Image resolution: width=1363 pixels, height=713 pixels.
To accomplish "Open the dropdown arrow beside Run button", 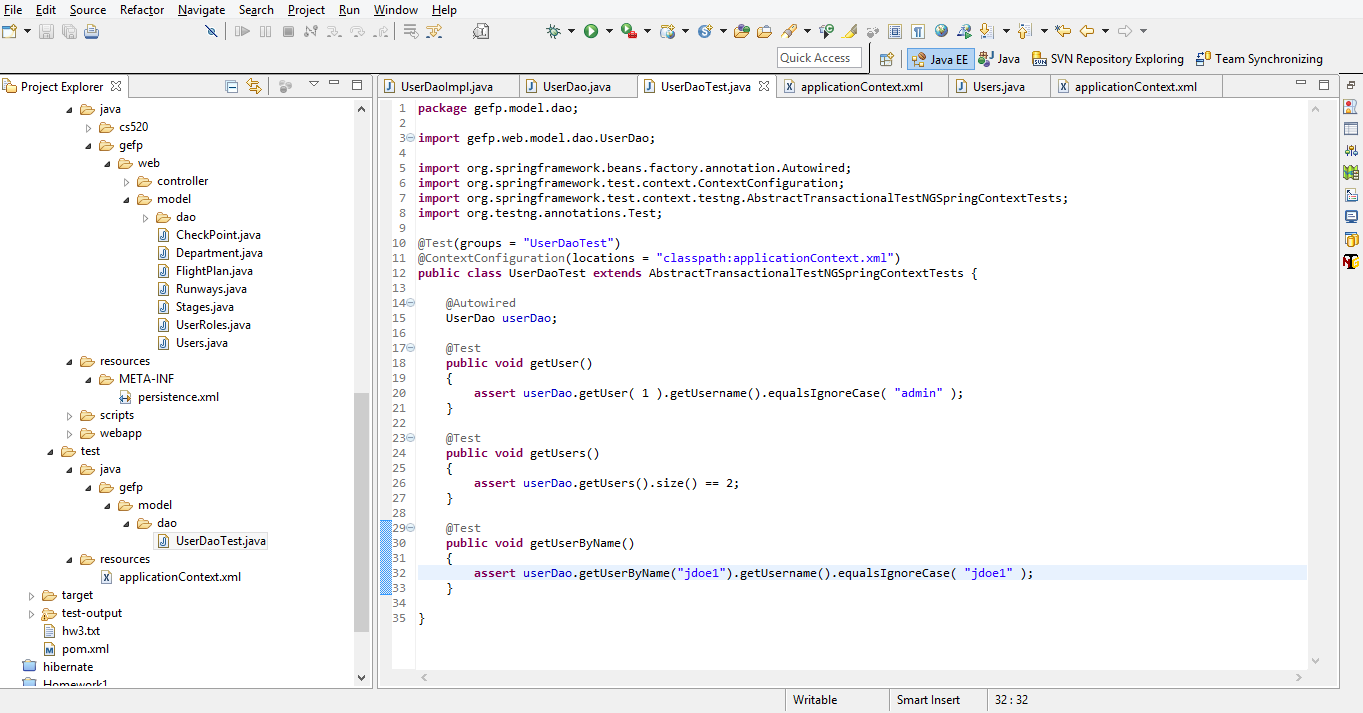I will 608,32.
